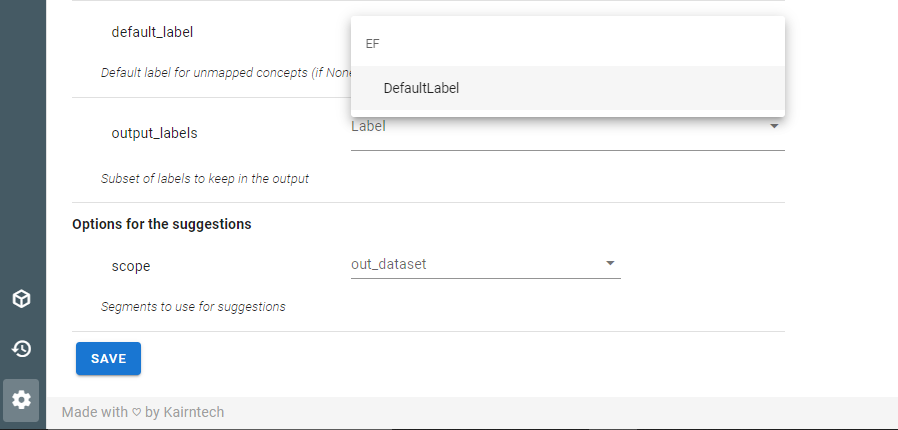Click the 'Subset of labels to keep' description
The width and height of the screenshot is (898, 430).
(204, 179)
